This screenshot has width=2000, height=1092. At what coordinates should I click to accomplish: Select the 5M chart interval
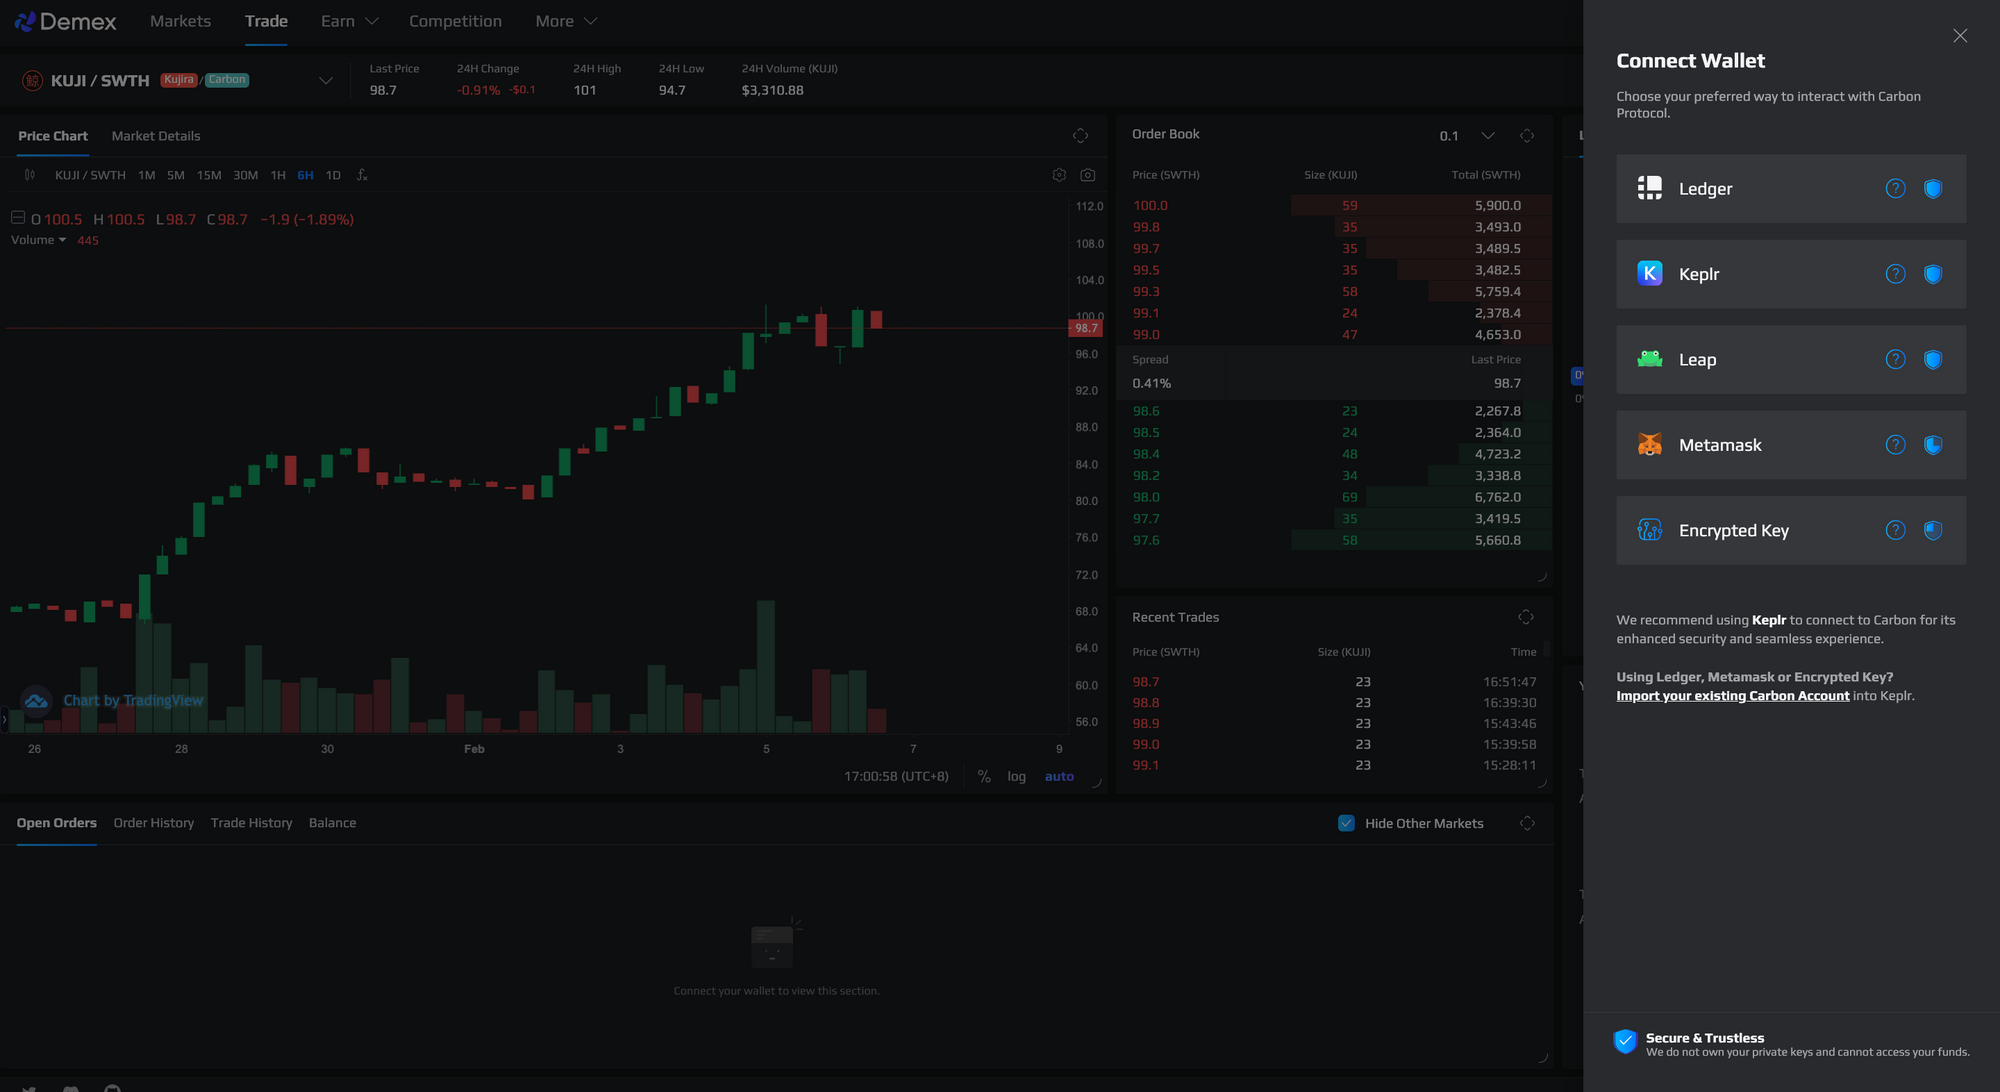(x=176, y=175)
